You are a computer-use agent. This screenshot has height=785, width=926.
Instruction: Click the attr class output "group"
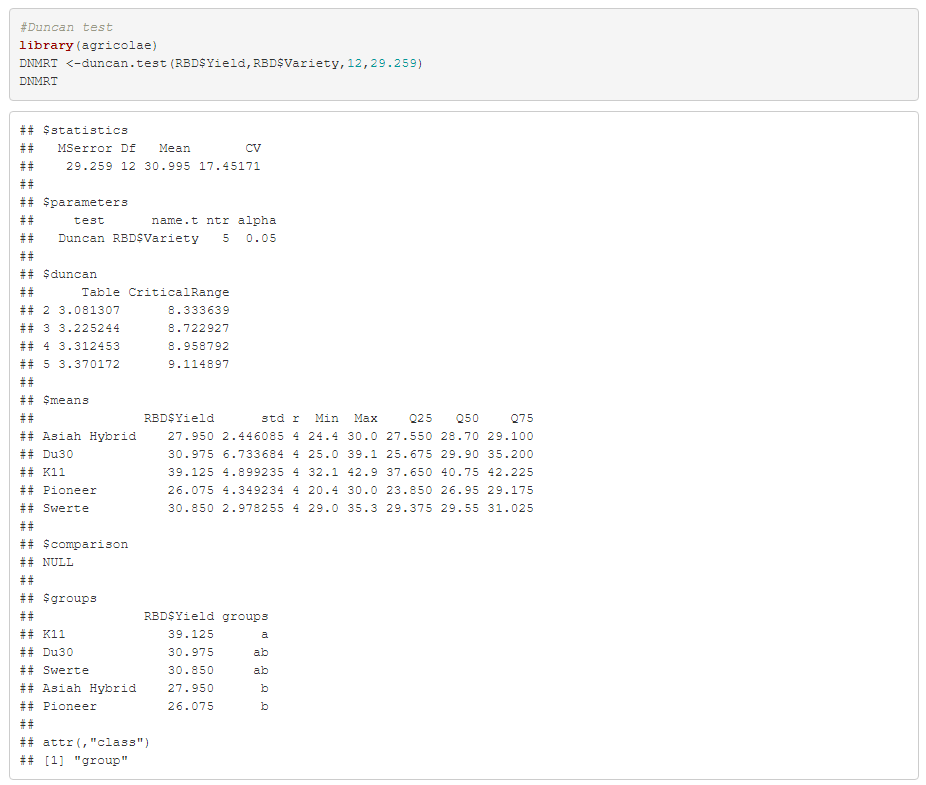pyautogui.click(x=87, y=760)
